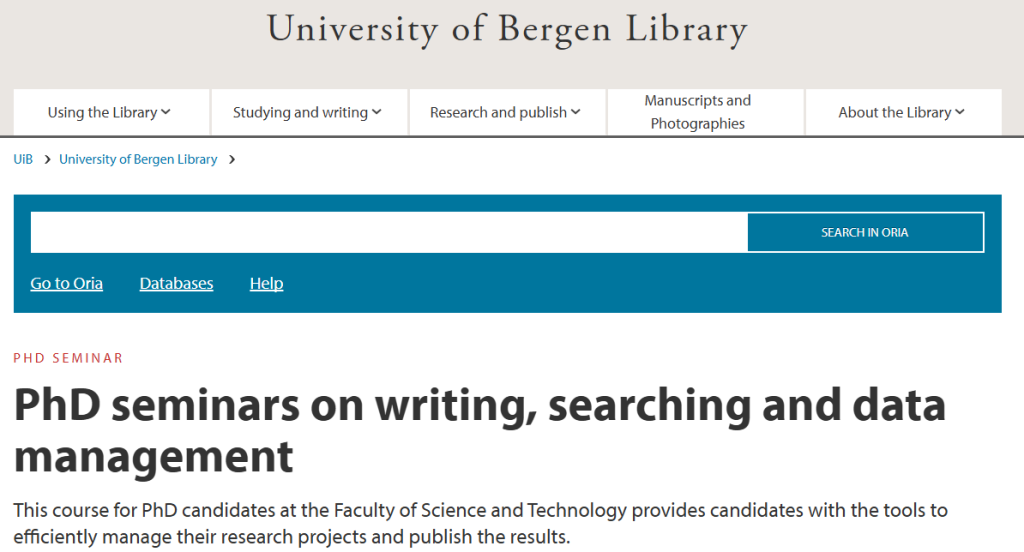
Task: Go to Manuscripts and Photographies
Action: [x=697, y=112]
